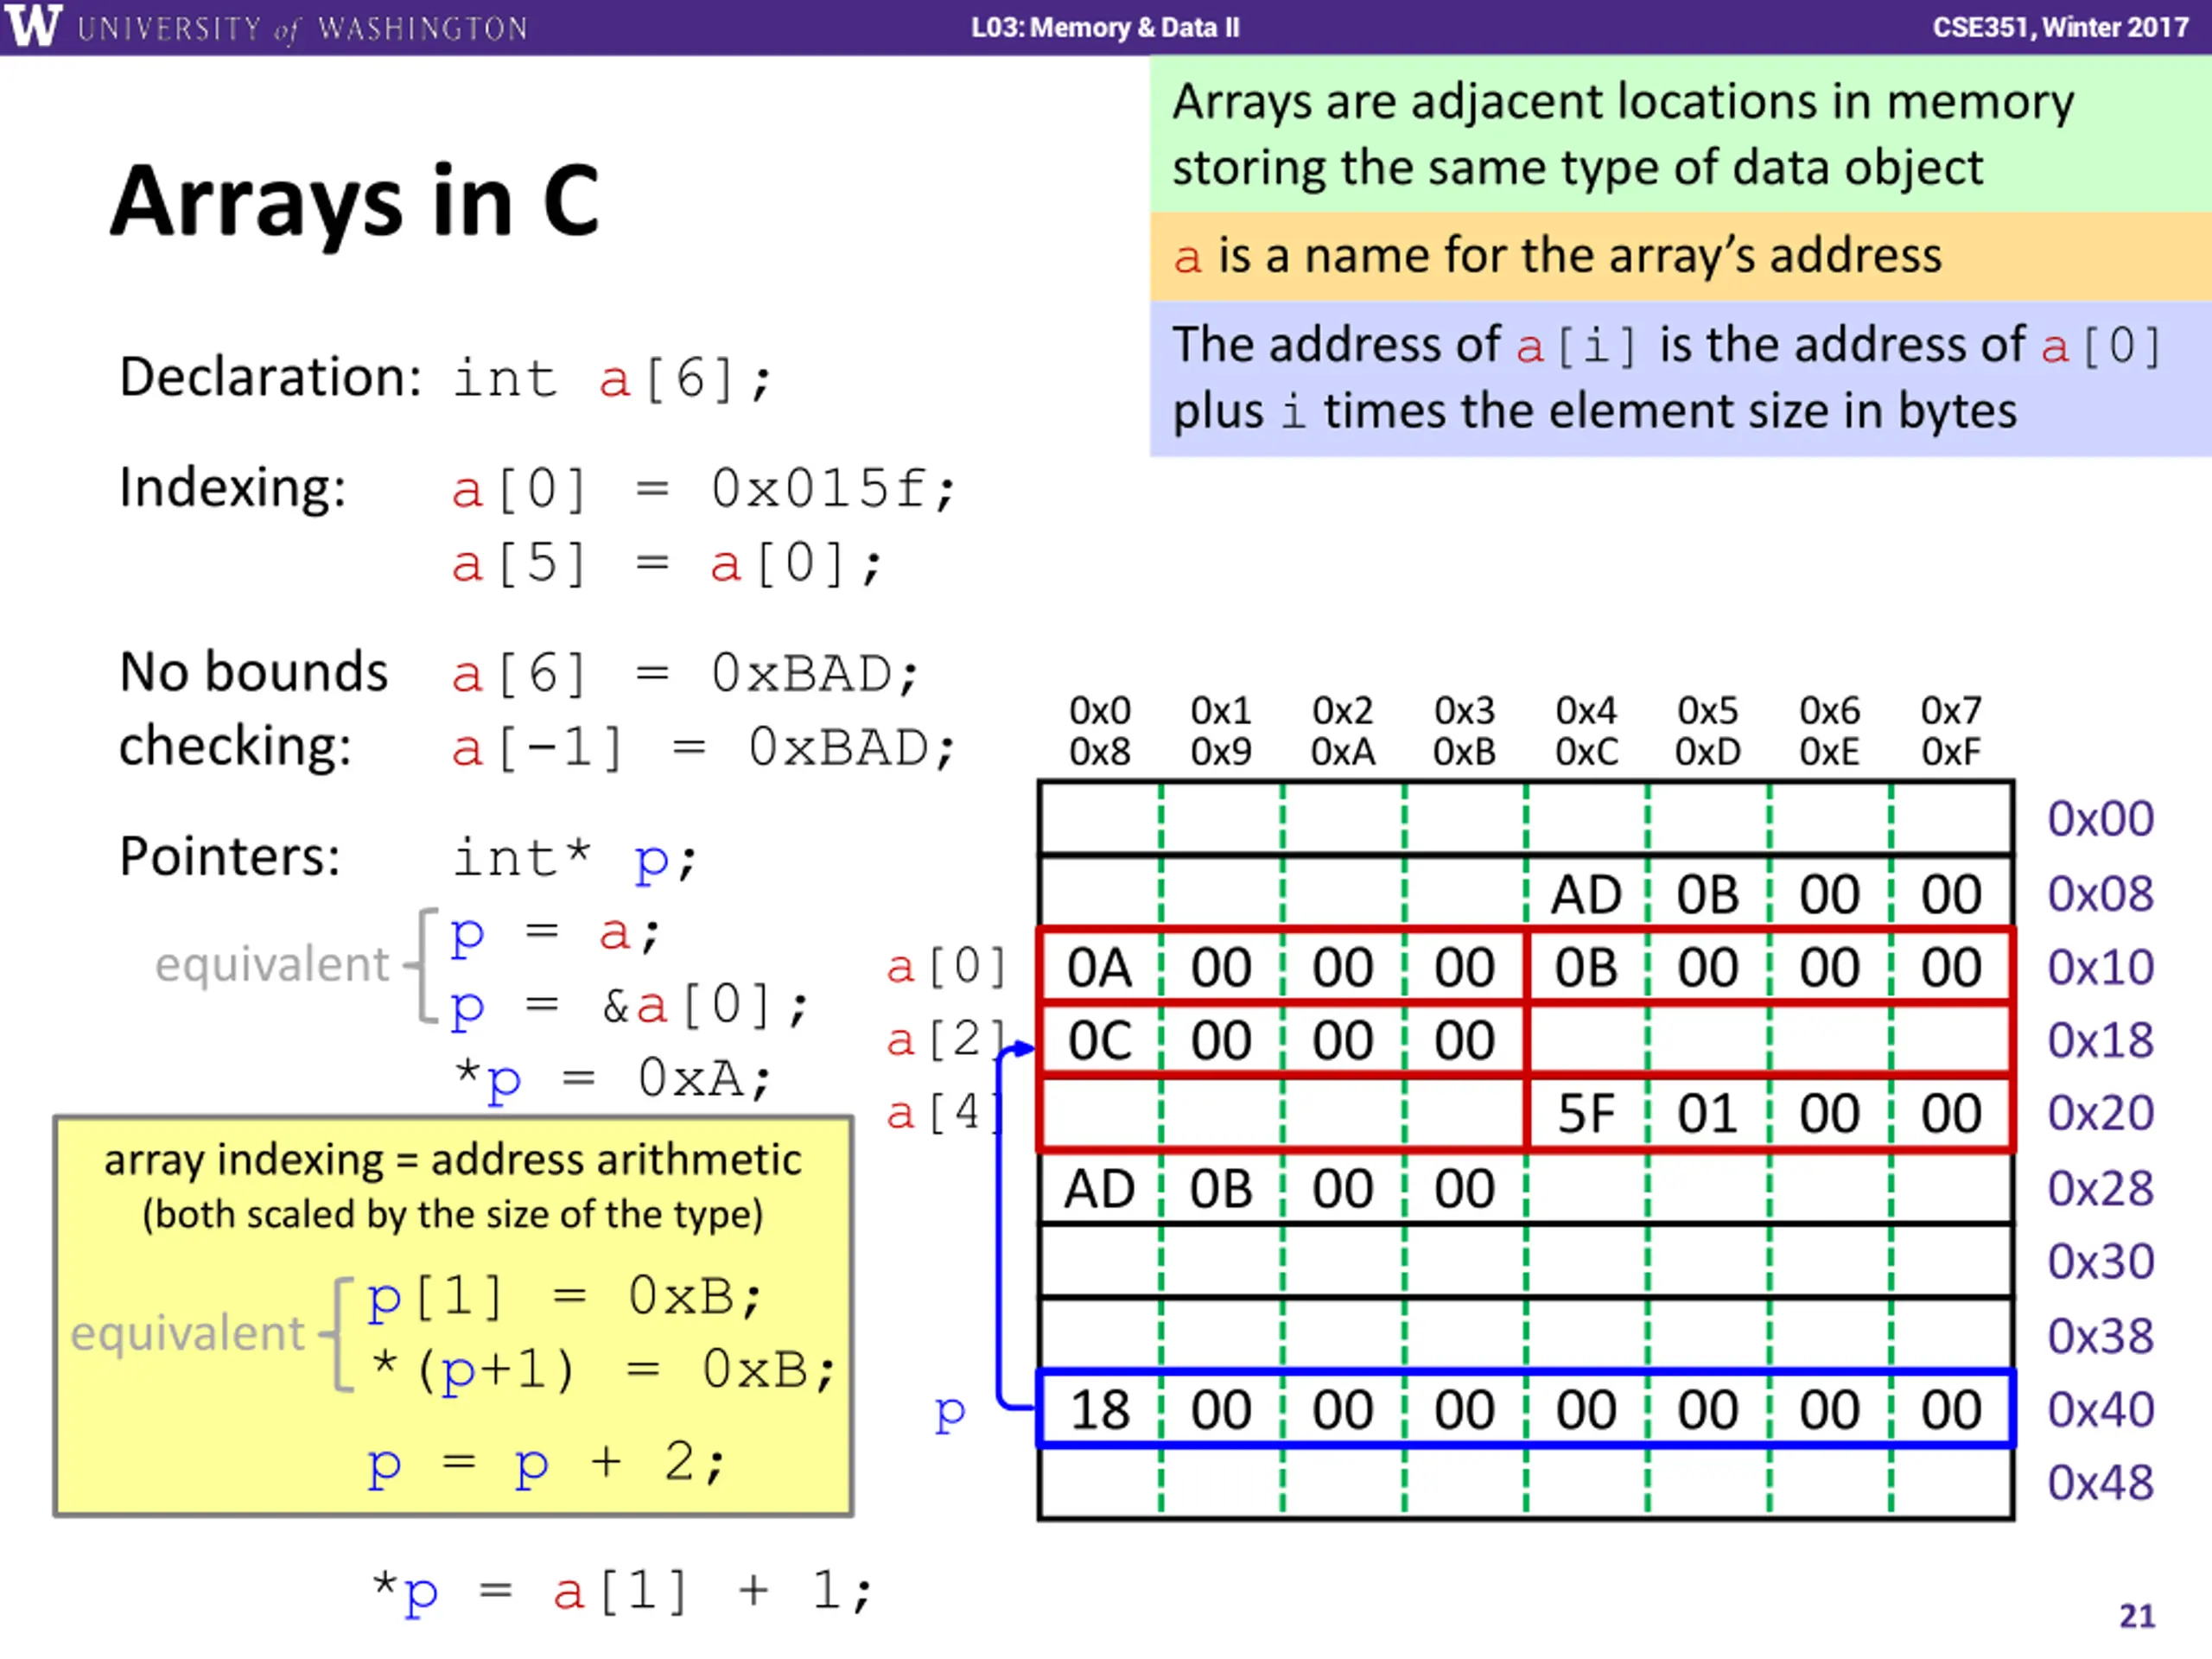Screen dimensions: 2212x1659
Task: Click the a[2] row label beside the memory table
Action: point(946,1040)
